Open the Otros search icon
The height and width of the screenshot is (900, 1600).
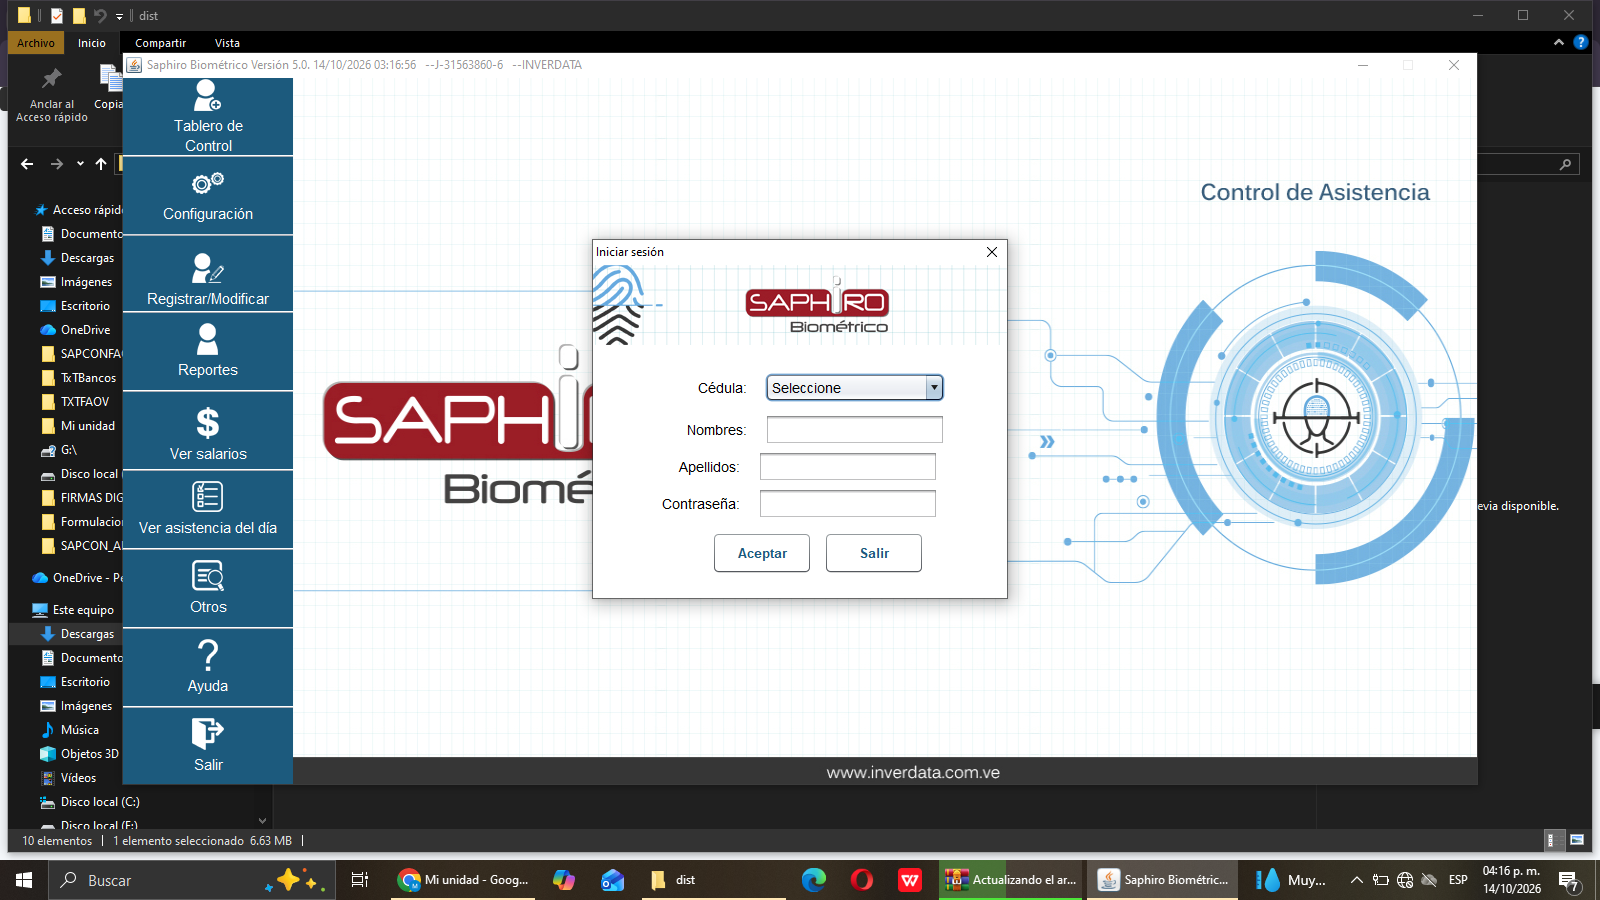pos(208,576)
